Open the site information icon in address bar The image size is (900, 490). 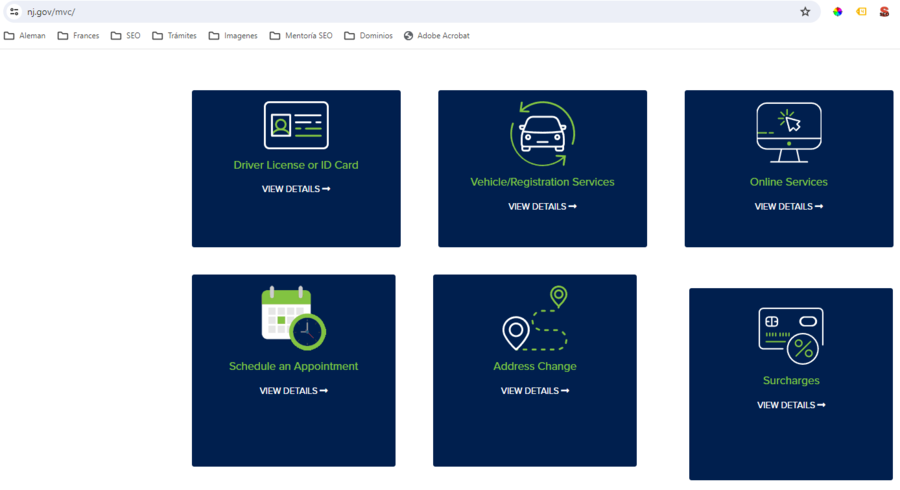(14, 11)
